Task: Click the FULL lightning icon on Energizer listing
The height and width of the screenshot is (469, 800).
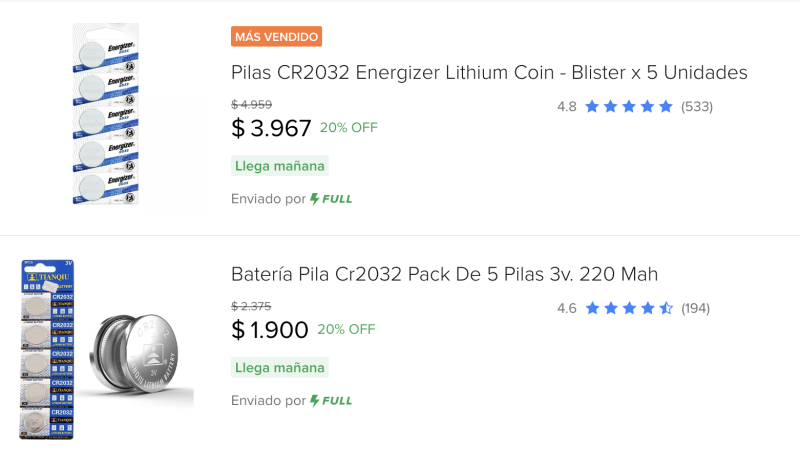Action: pos(315,198)
